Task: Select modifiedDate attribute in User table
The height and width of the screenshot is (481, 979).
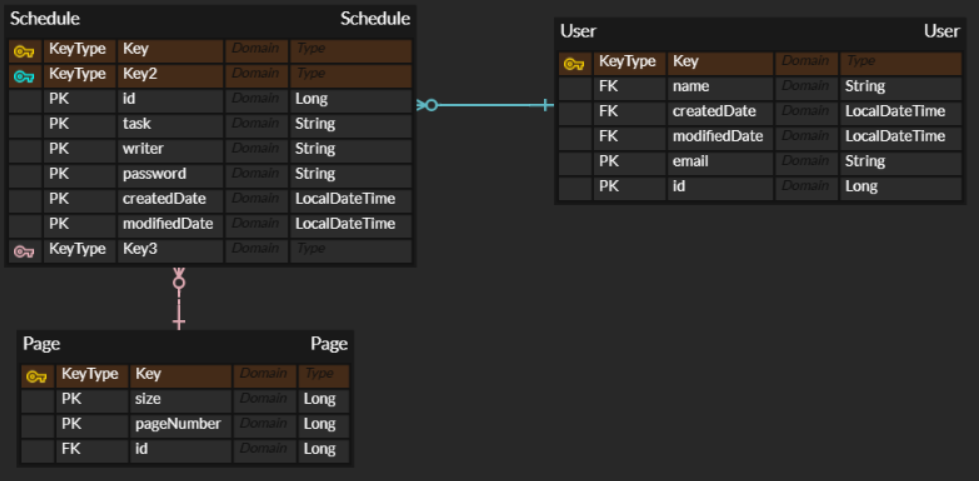Action: click(721, 139)
